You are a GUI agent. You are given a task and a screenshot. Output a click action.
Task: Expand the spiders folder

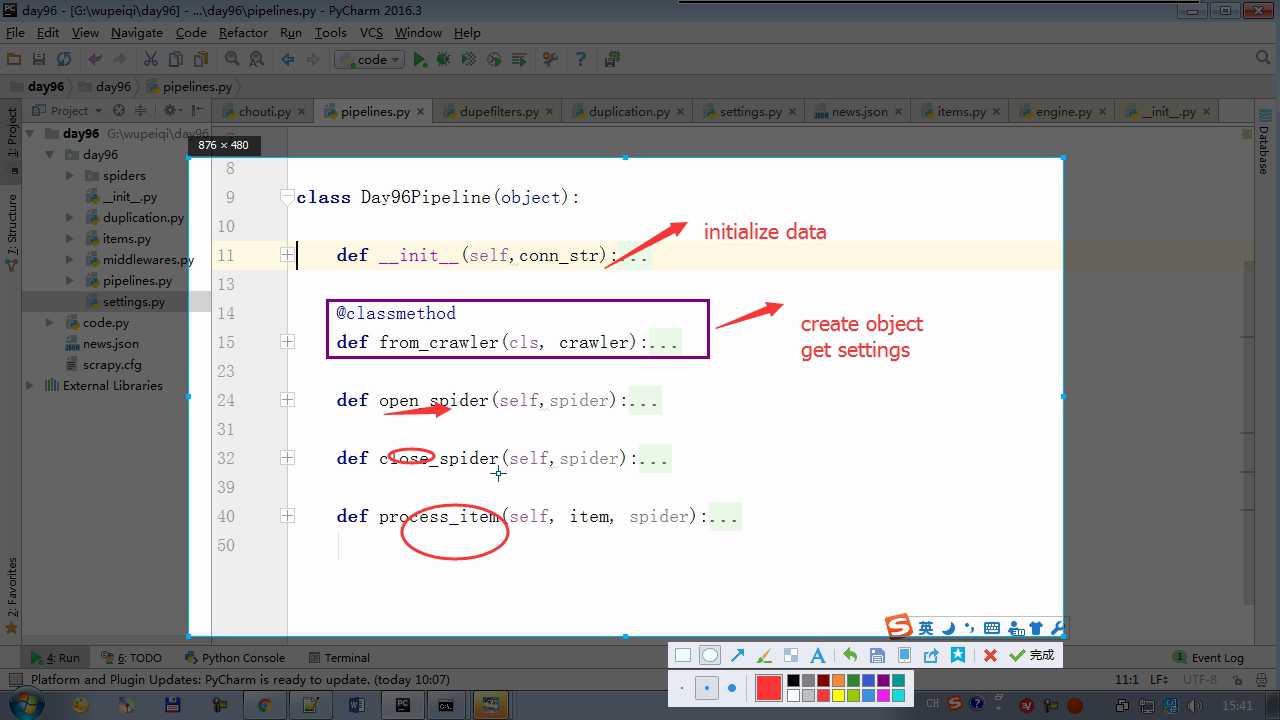(69, 175)
